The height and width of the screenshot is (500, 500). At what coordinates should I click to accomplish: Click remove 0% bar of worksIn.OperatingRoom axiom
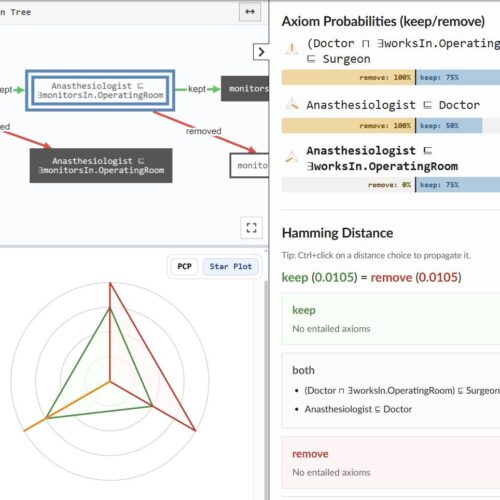point(348,185)
